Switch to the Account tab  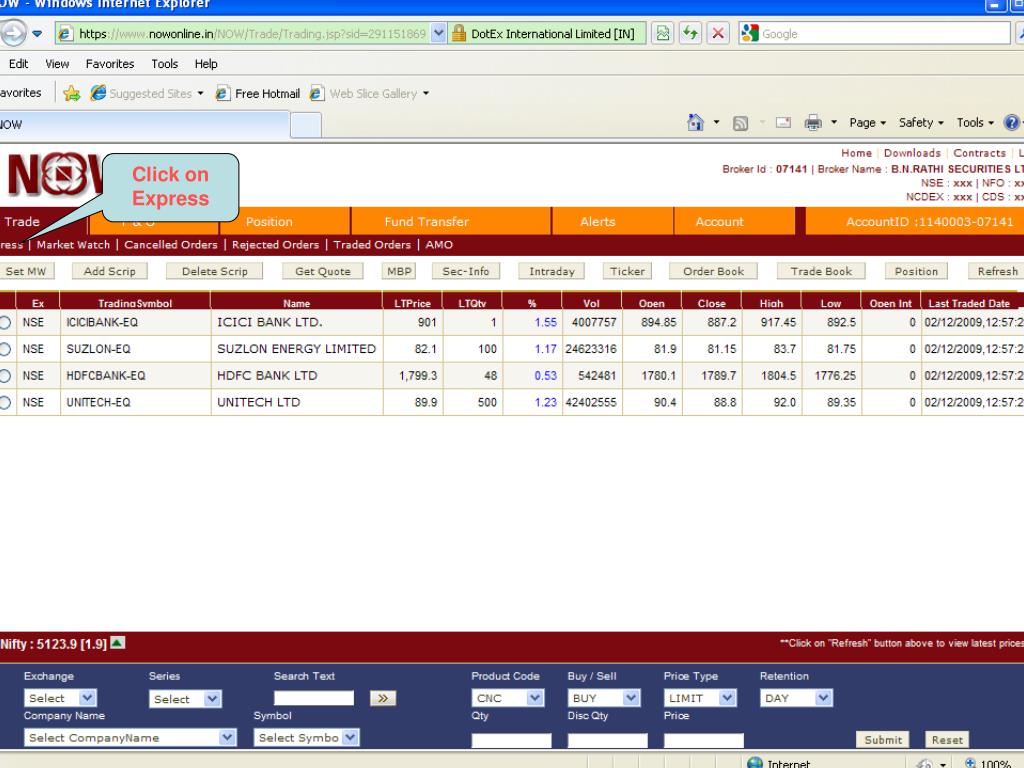pyautogui.click(x=735, y=221)
